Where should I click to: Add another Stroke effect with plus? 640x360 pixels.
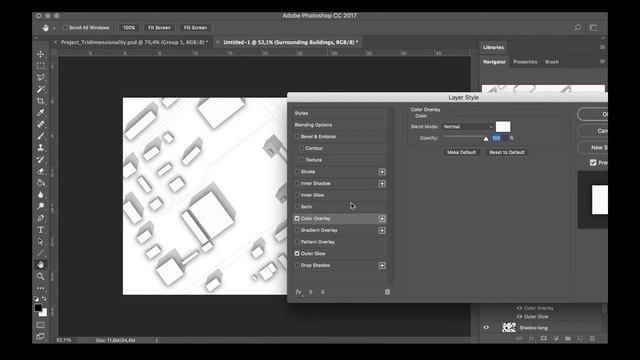point(382,172)
